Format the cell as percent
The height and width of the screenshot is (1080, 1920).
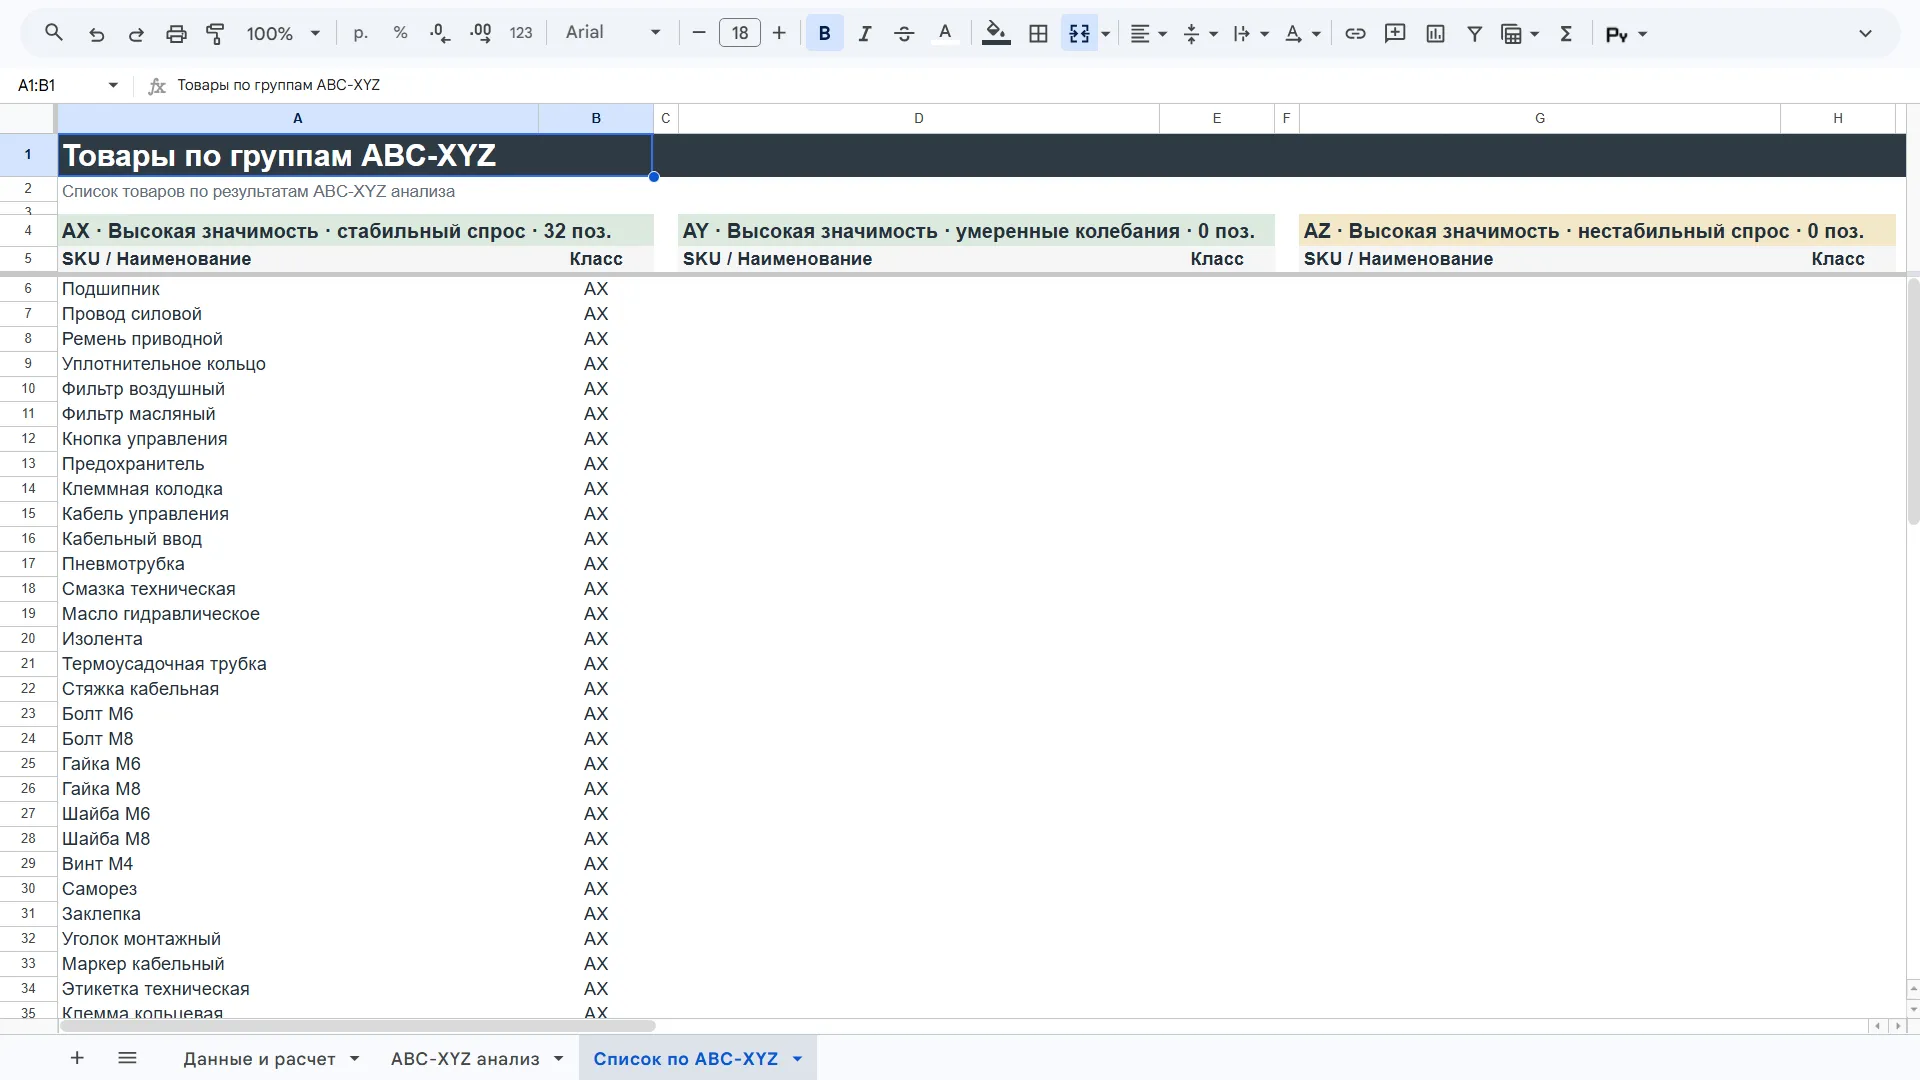[400, 33]
